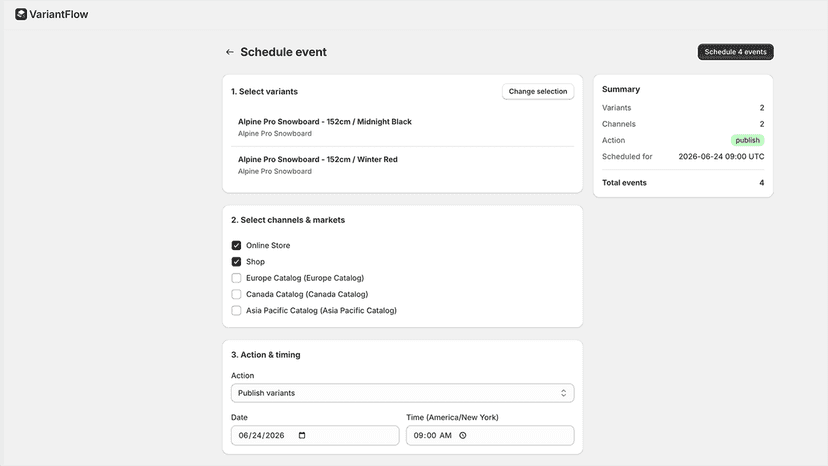Click the time input showing 09:00 AM

pyautogui.click(x=490, y=435)
